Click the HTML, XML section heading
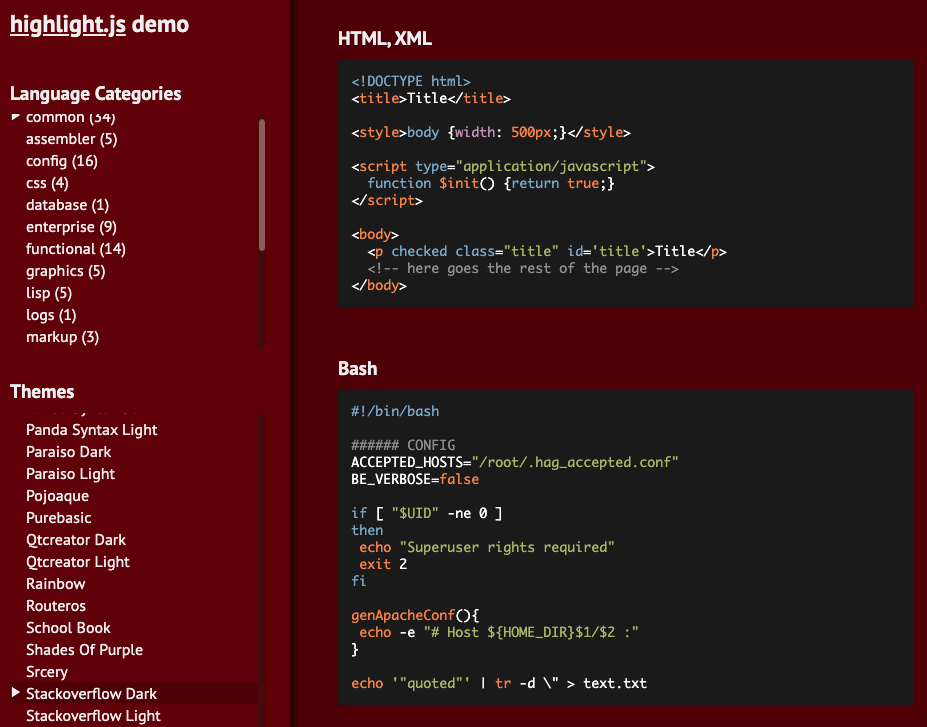Screen dimensions: 927x727 coord(385,38)
